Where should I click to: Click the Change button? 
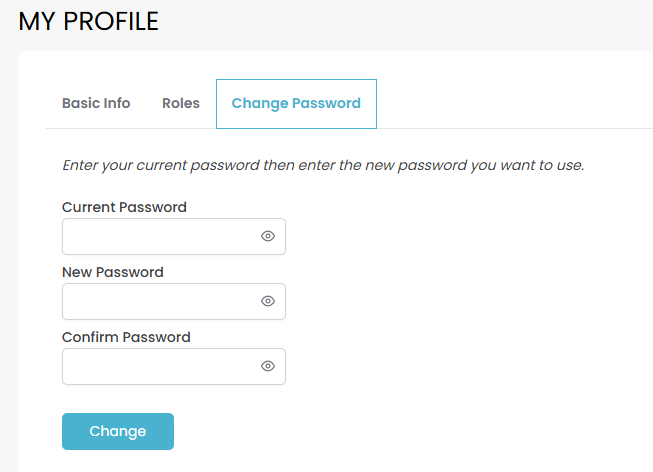pos(118,431)
